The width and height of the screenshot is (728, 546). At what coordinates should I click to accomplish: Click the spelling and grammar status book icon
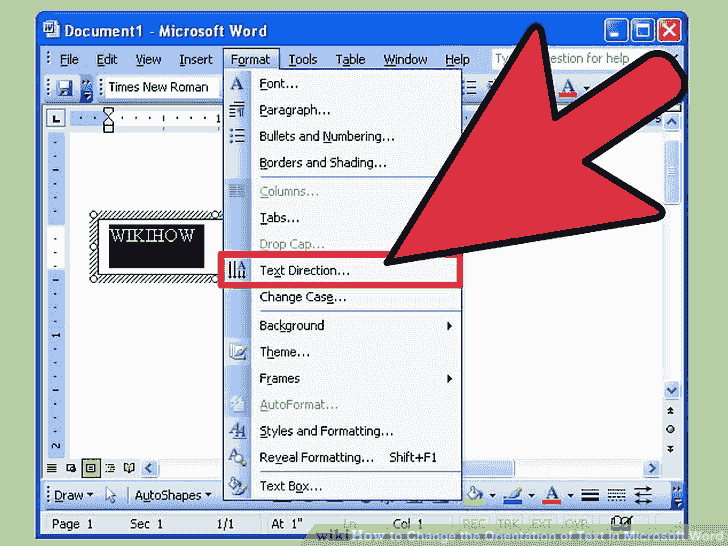tap(621, 523)
